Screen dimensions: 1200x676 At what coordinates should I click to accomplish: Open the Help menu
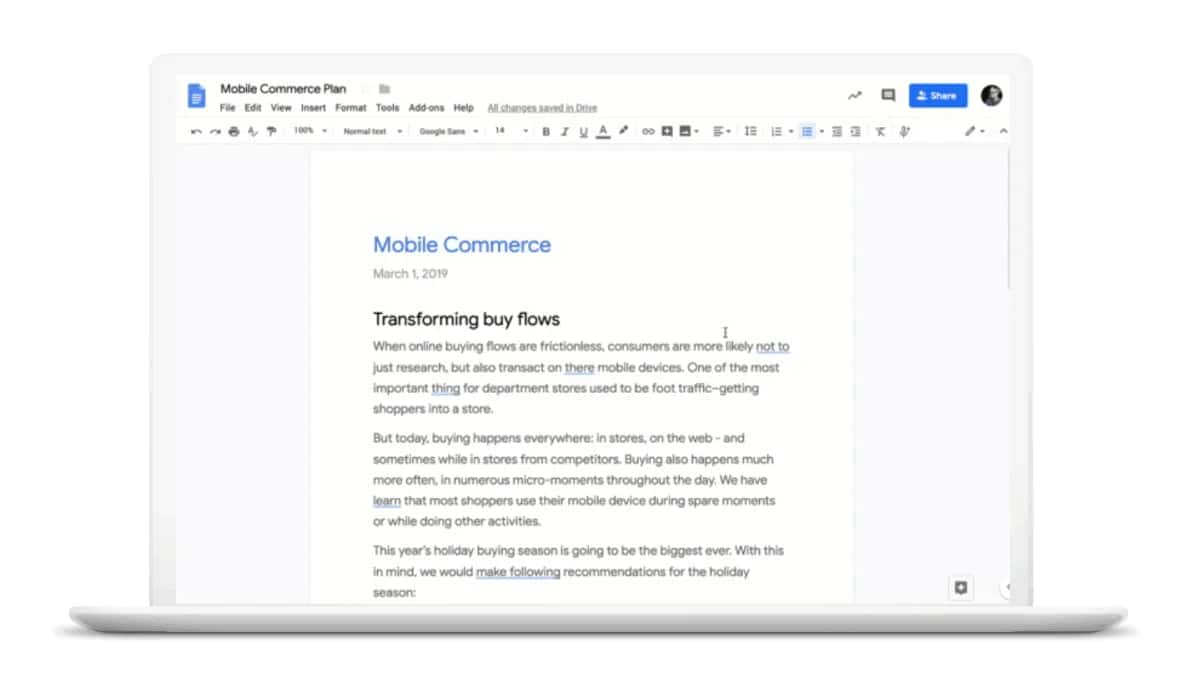(463, 108)
